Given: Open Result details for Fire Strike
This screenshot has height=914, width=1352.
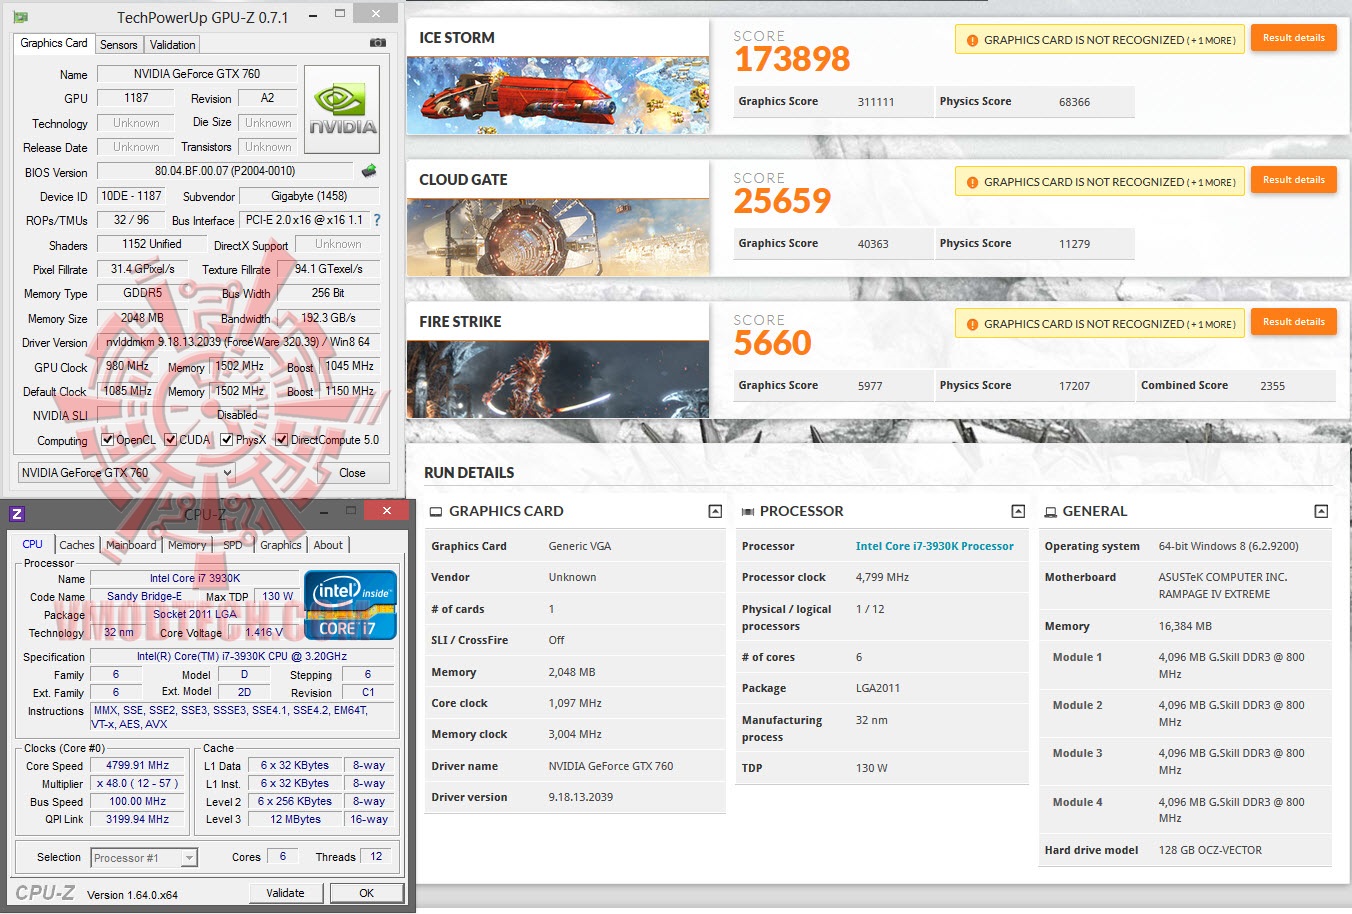Looking at the screenshot, I should pyautogui.click(x=1294, y=322).
